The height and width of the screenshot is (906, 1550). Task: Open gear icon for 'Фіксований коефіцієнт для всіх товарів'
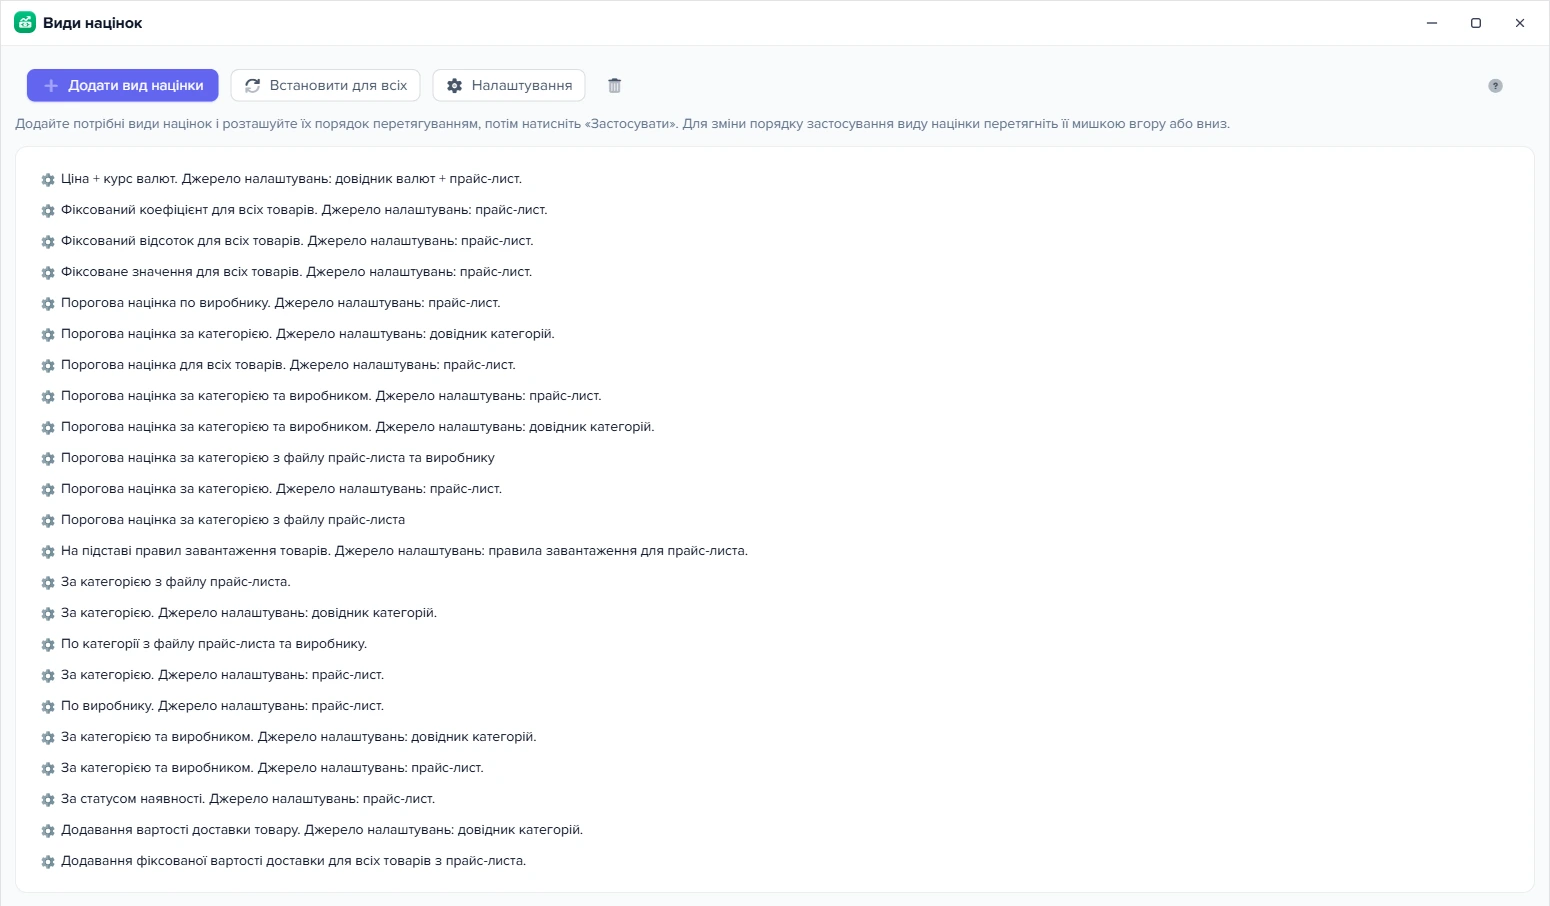point(48,211)
